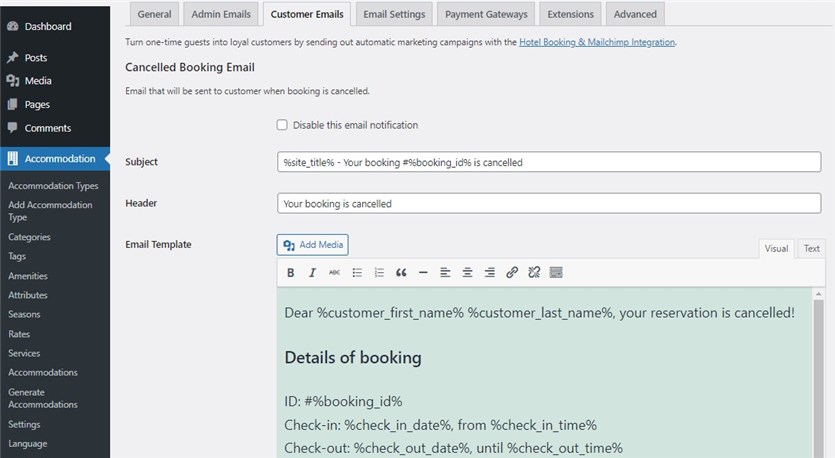Go to Tags submenu
This screenshot has width=835, height=458.
tap(17, 256)
